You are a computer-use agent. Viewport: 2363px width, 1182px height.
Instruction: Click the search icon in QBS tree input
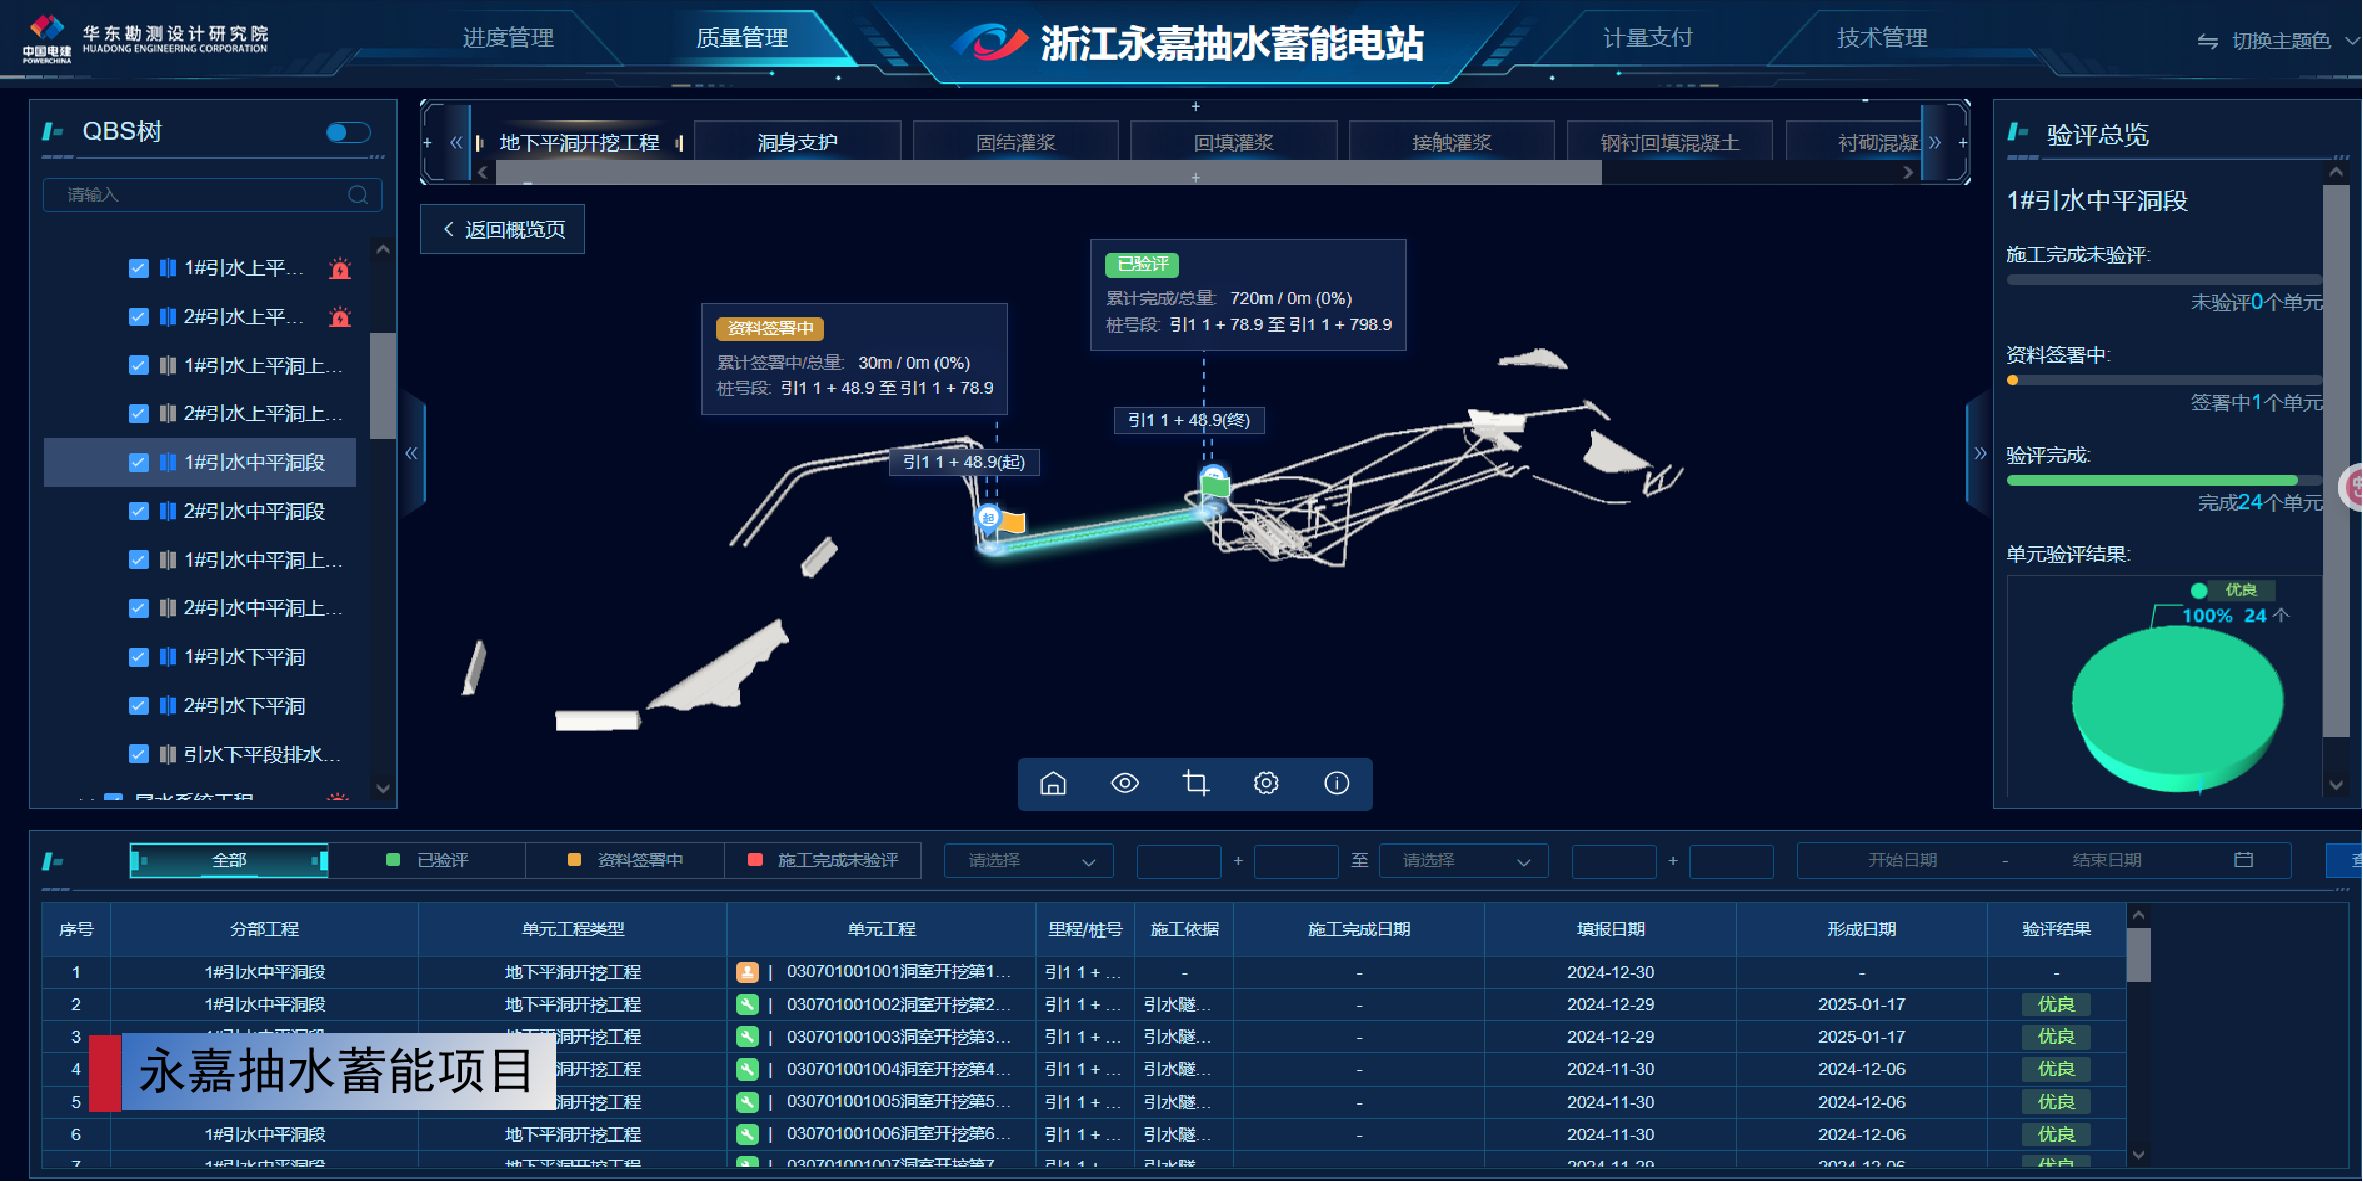pos(358,195)
